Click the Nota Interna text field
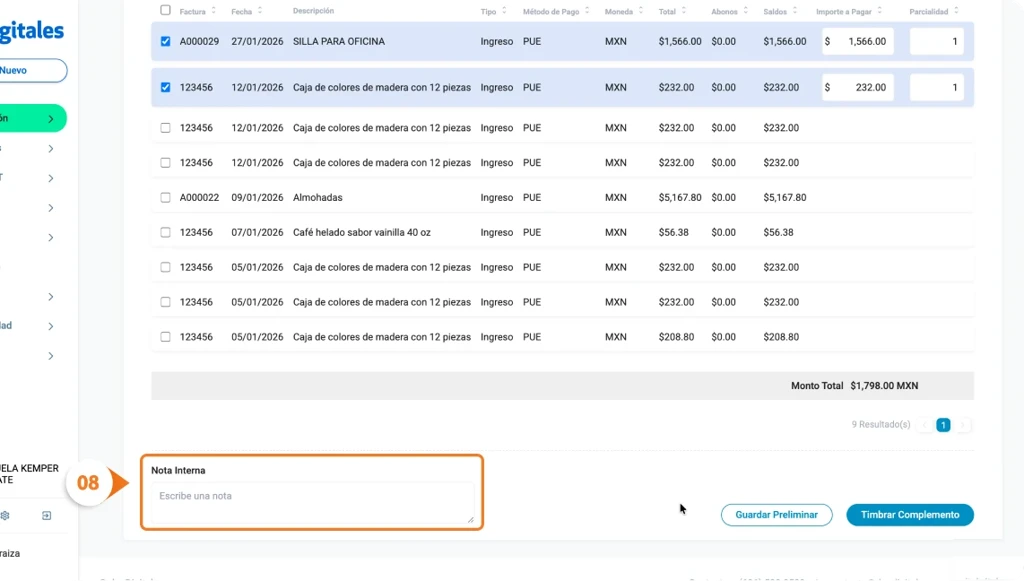Screen dimensions: 1024x581 tap(314, 502)
